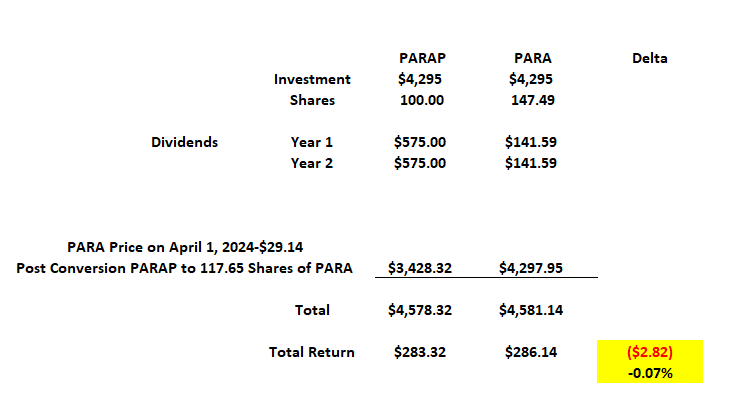This screenshot has width=747, height=401.
Task: Click PARAP investment value $4,295
Action: pyautogui.click(x=420, y=79)
